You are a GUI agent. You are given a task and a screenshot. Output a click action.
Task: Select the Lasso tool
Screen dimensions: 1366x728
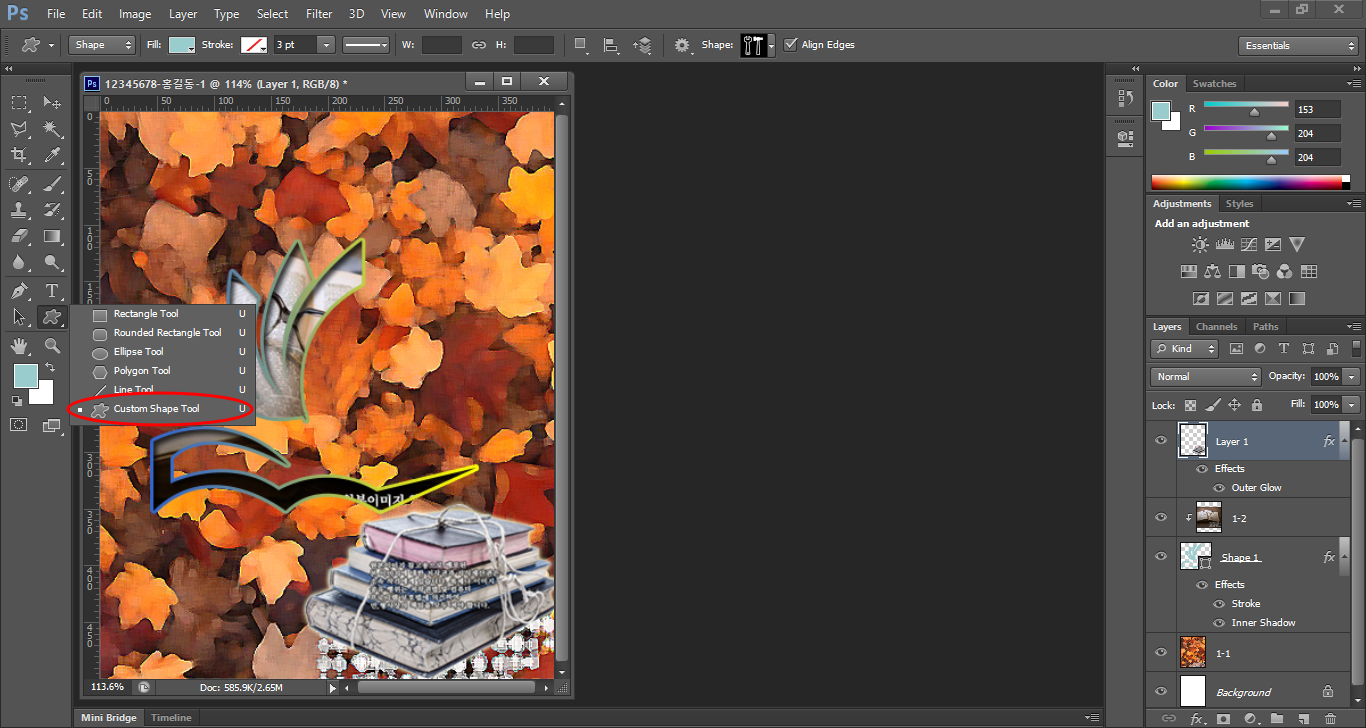pos(19,129)
